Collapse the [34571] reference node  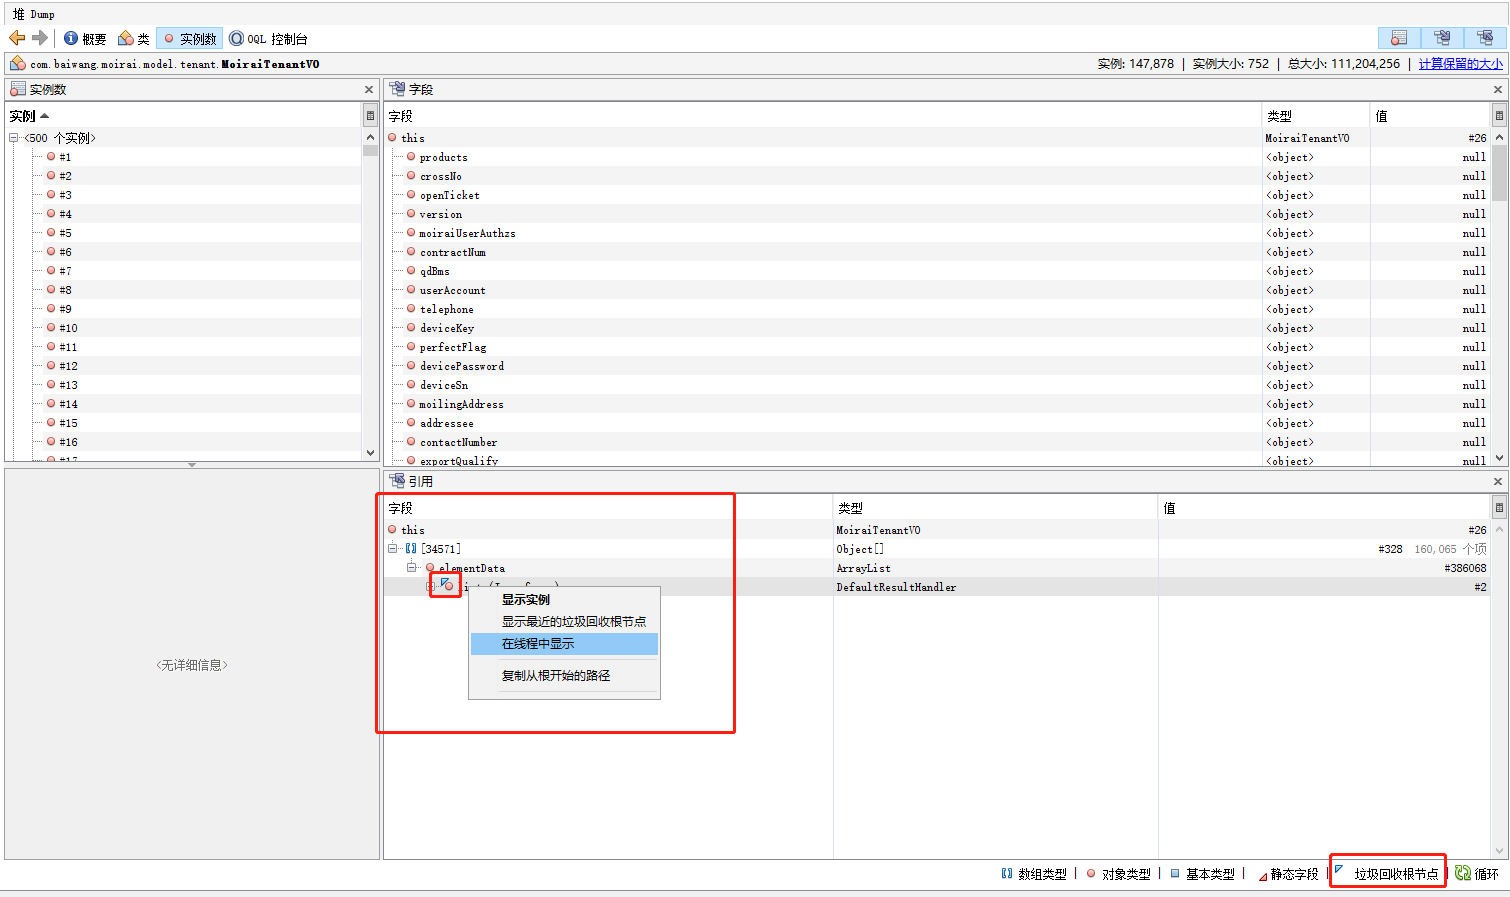(393, 549)
